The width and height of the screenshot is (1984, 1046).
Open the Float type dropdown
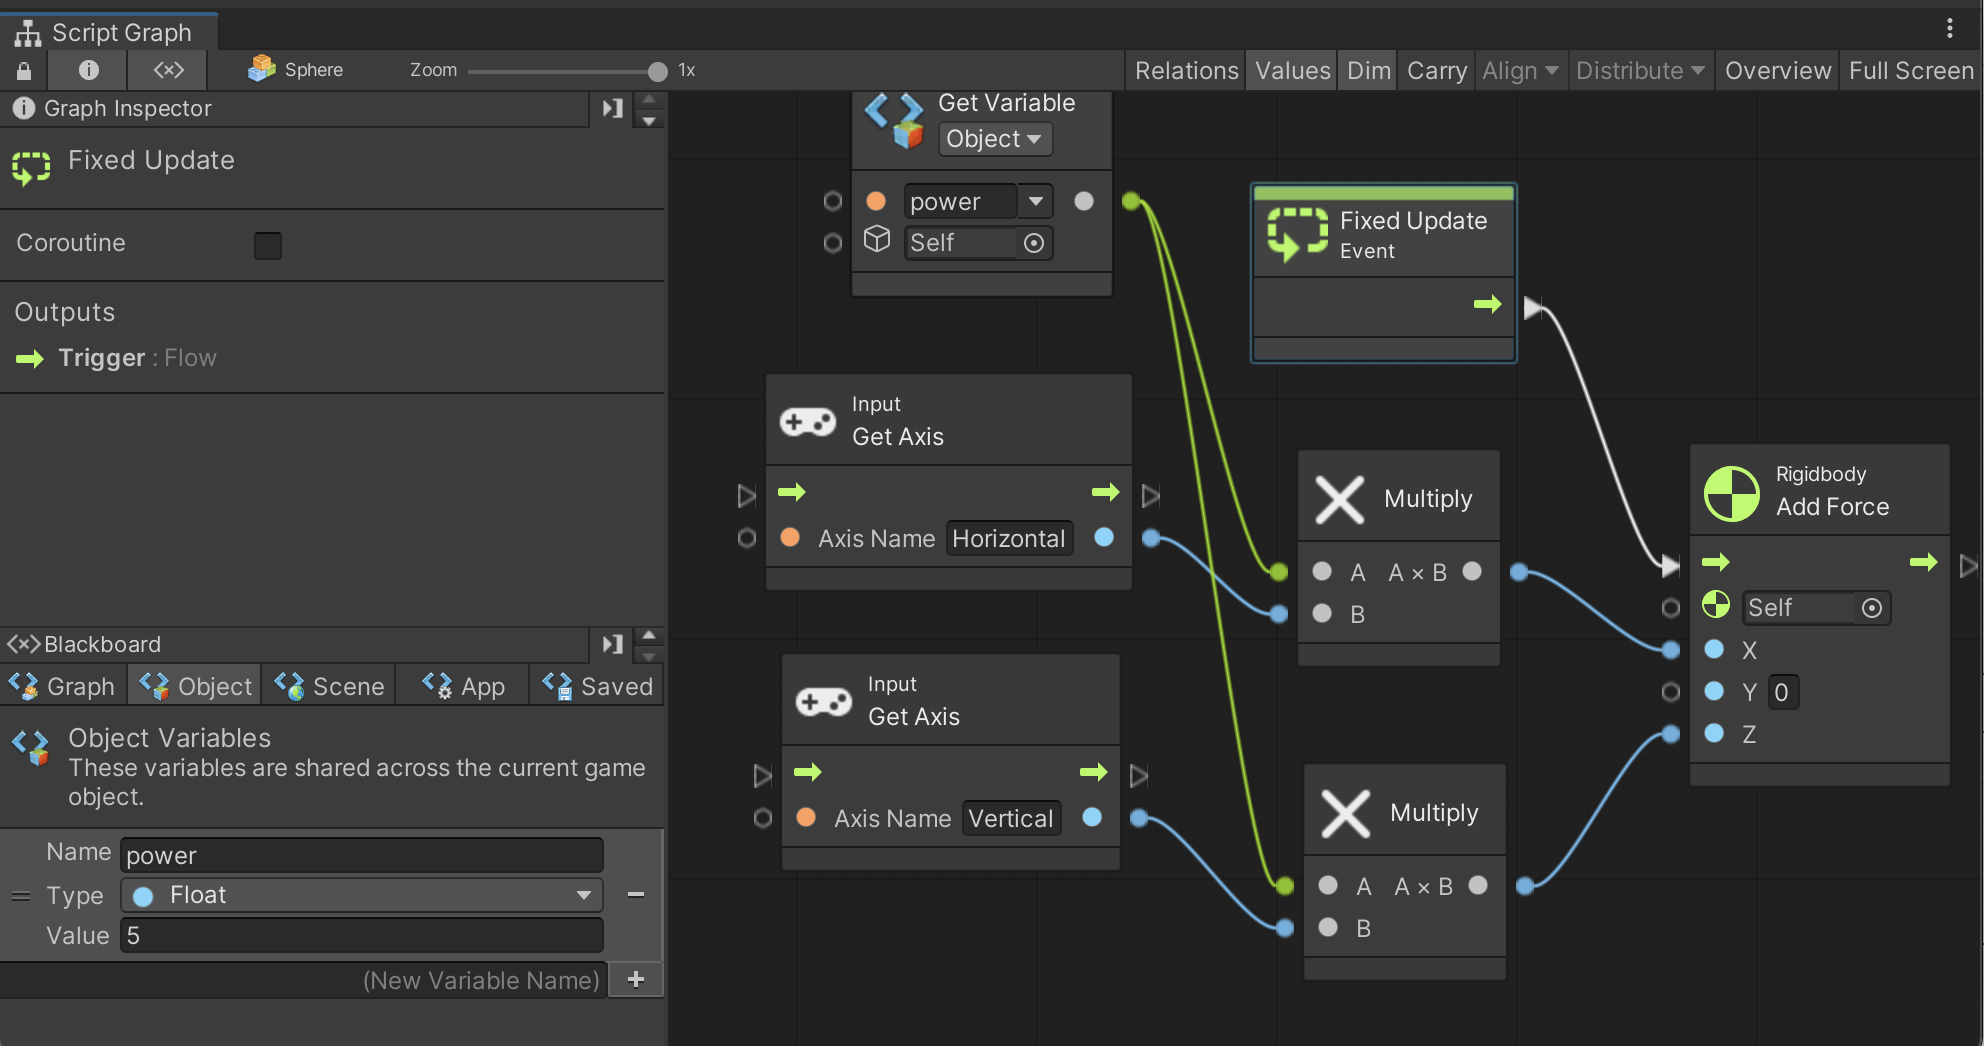361,895
